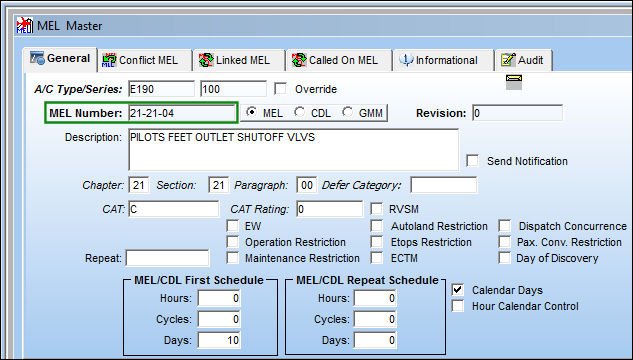Select the CDL radio button
633x360 pixels.
point(300,112)
